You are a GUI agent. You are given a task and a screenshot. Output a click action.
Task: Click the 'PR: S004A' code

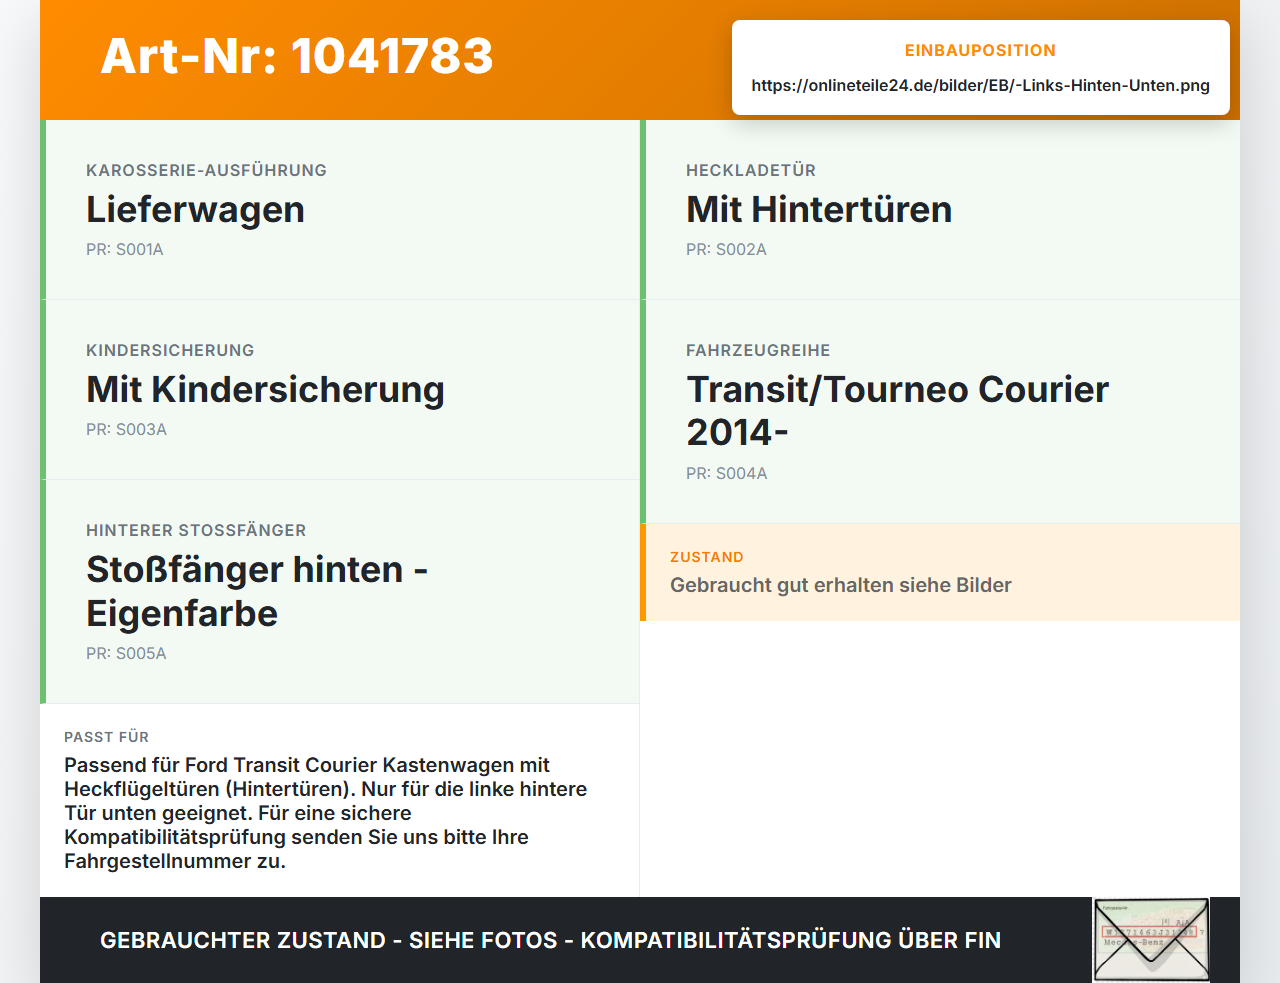(x=727, y=473)
